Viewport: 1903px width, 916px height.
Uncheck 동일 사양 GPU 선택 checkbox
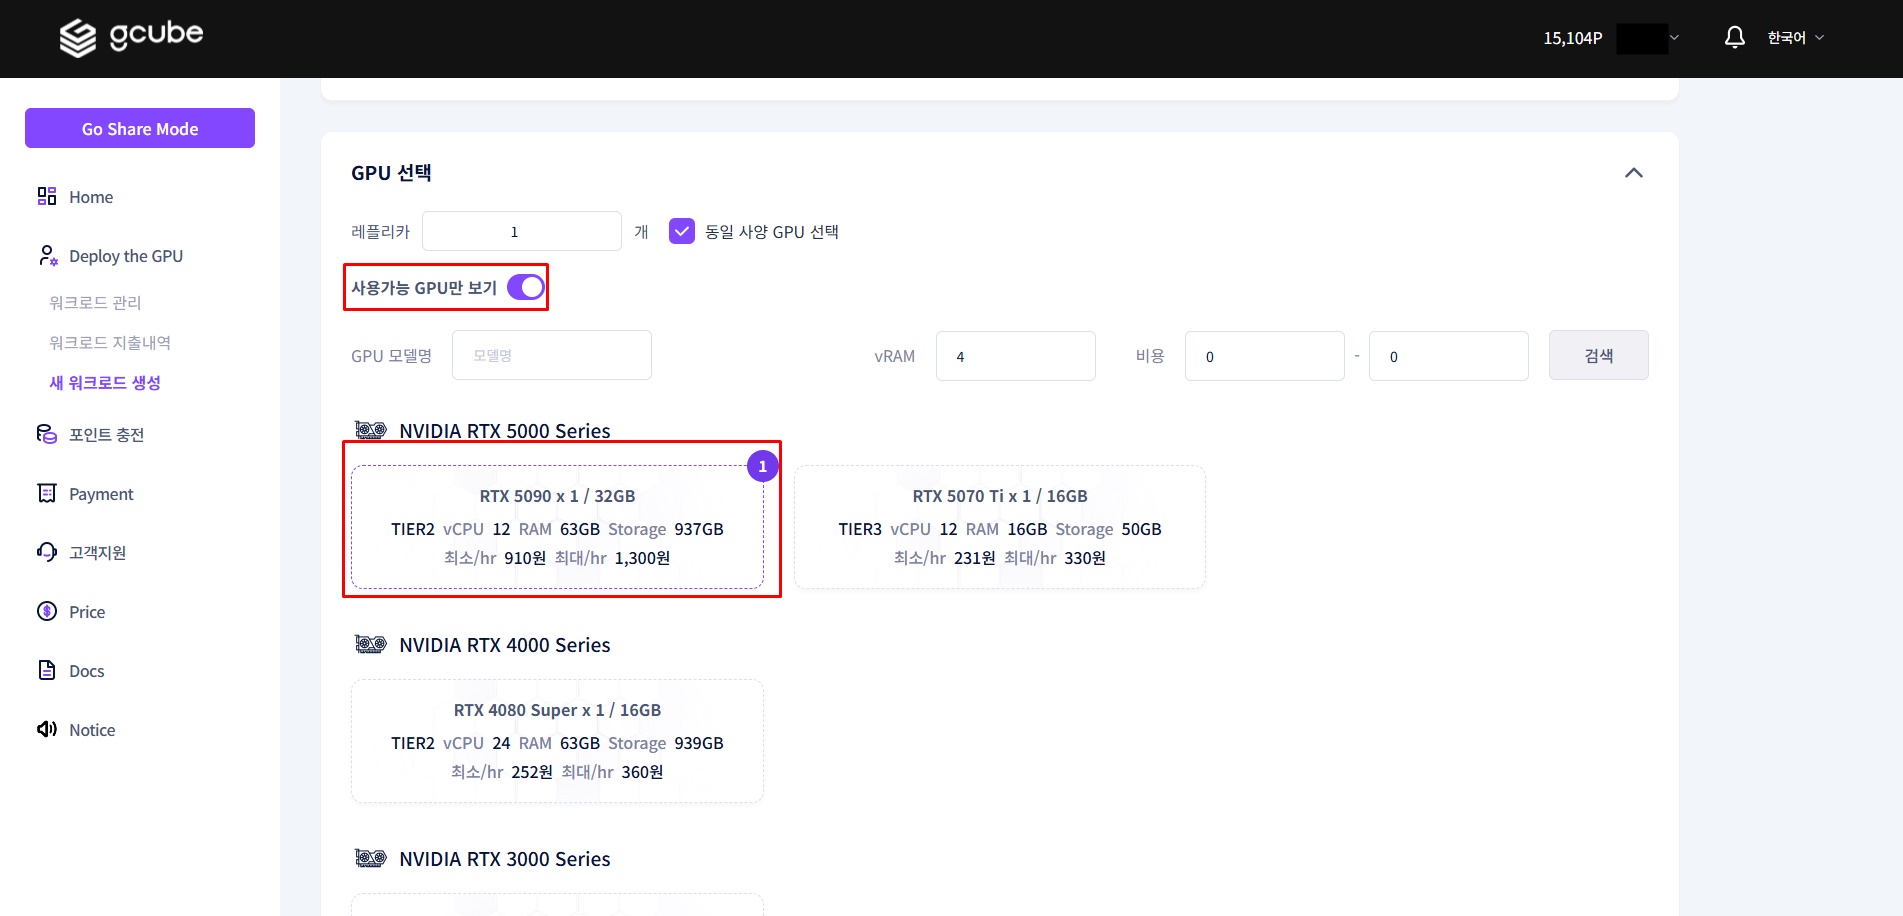coord(682,232)
